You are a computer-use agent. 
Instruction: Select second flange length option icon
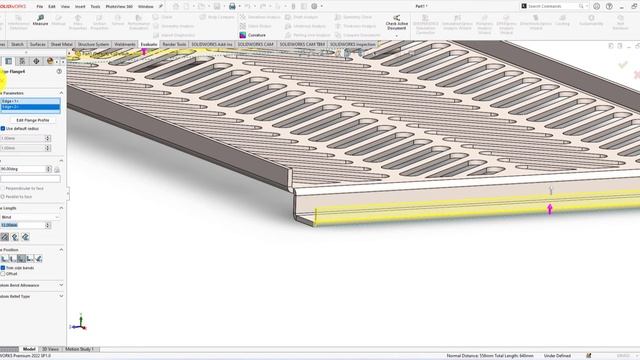(15, 237)
